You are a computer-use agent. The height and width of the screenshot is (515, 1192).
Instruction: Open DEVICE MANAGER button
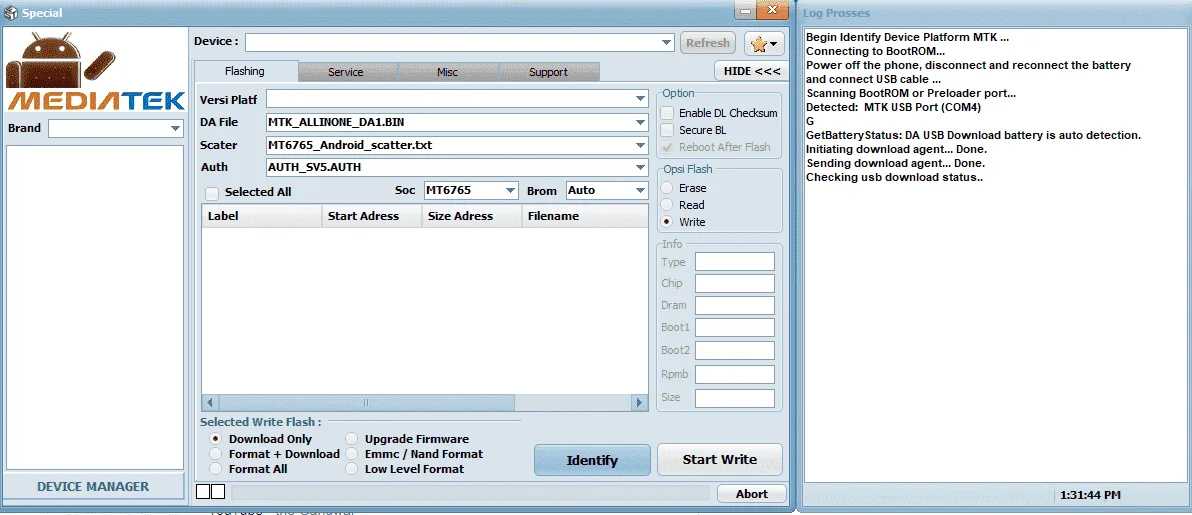tap(94, 487)
